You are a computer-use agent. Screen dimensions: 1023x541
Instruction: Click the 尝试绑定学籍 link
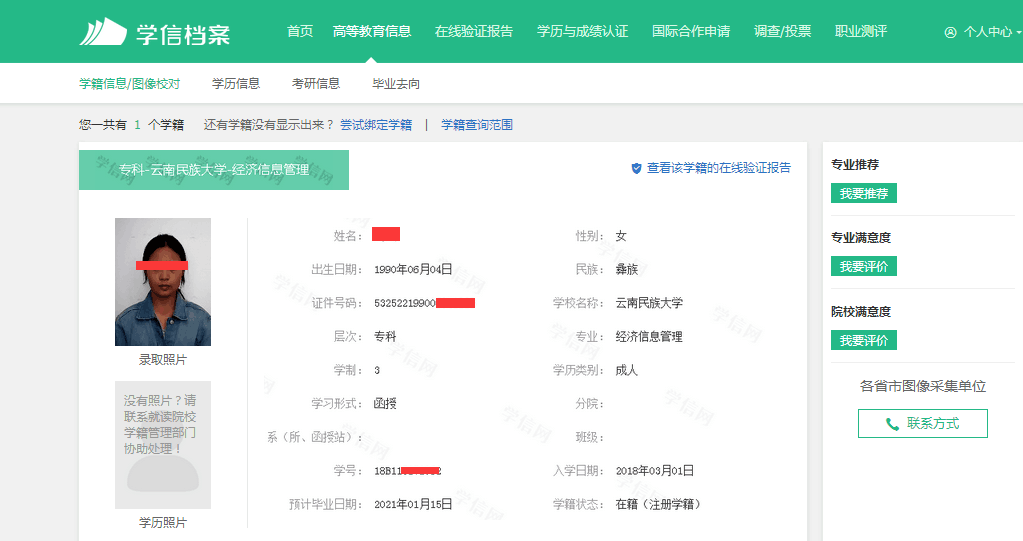(x=376, y=125)
